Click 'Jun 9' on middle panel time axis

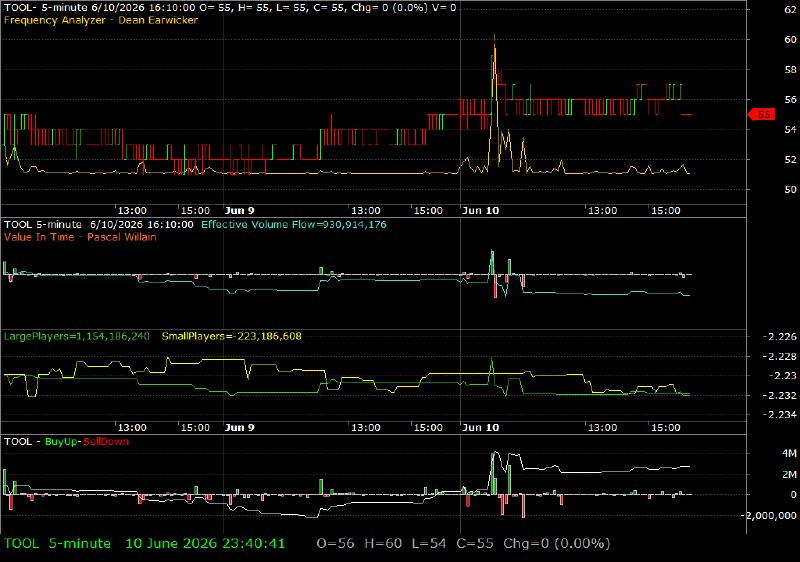(x=239, y=427)
